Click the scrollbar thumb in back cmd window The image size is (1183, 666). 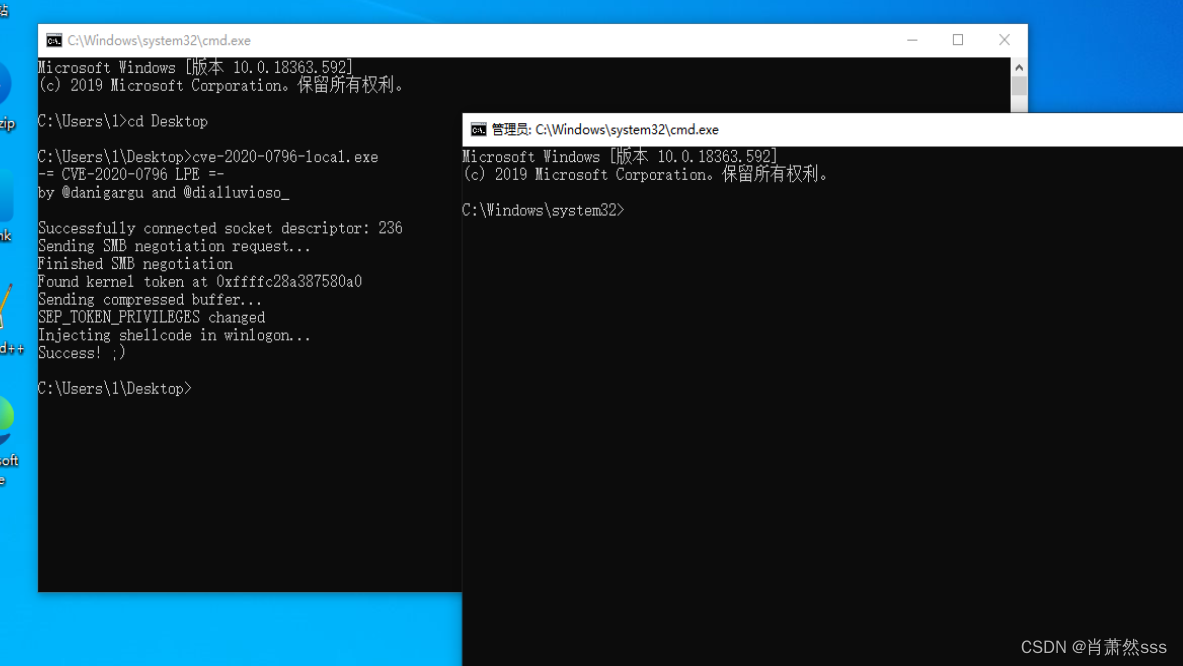pos(1019,85)
